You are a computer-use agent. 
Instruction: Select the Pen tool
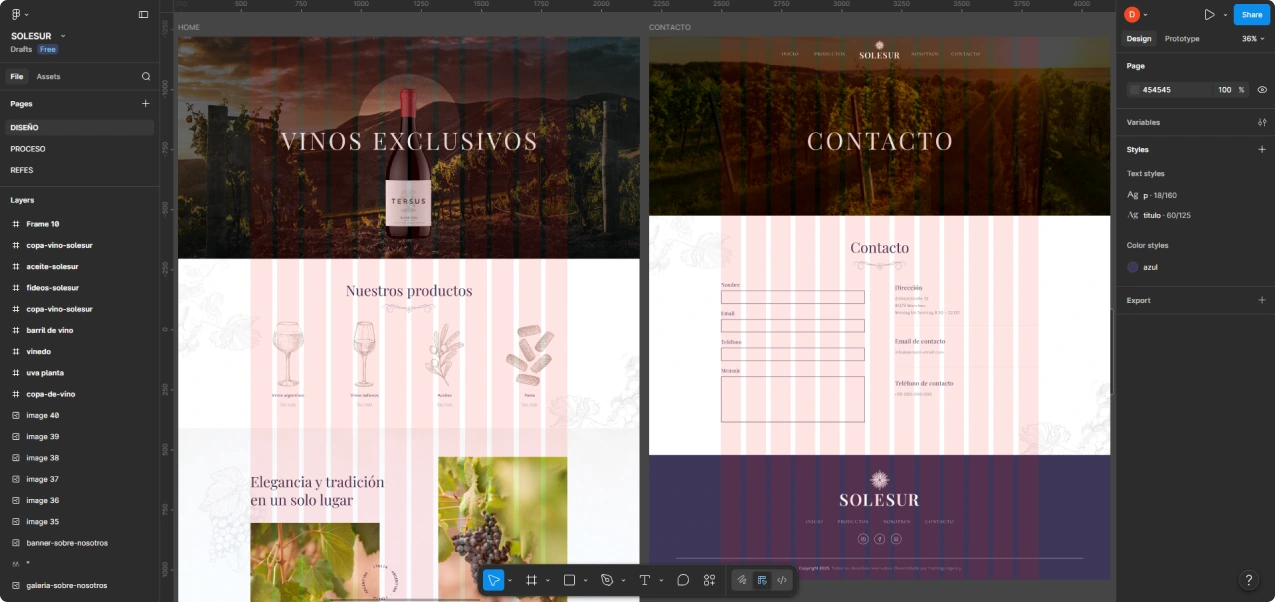[x=607, y=580]
